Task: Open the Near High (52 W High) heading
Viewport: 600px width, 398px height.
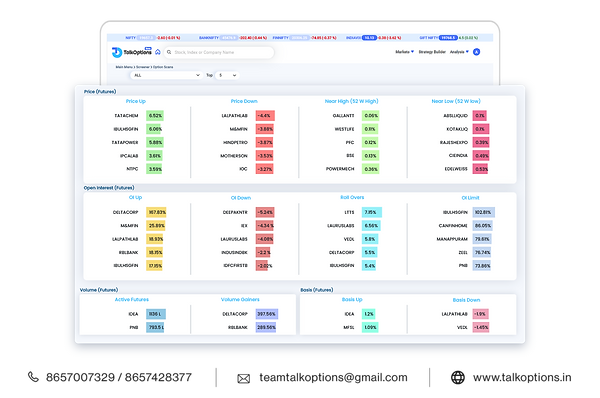Action: 351,101
